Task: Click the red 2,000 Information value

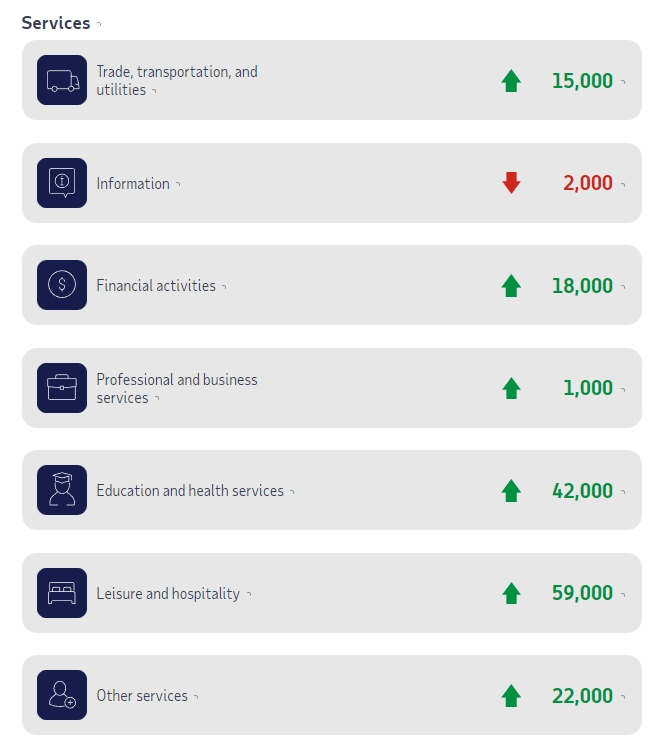Action: 588,183
